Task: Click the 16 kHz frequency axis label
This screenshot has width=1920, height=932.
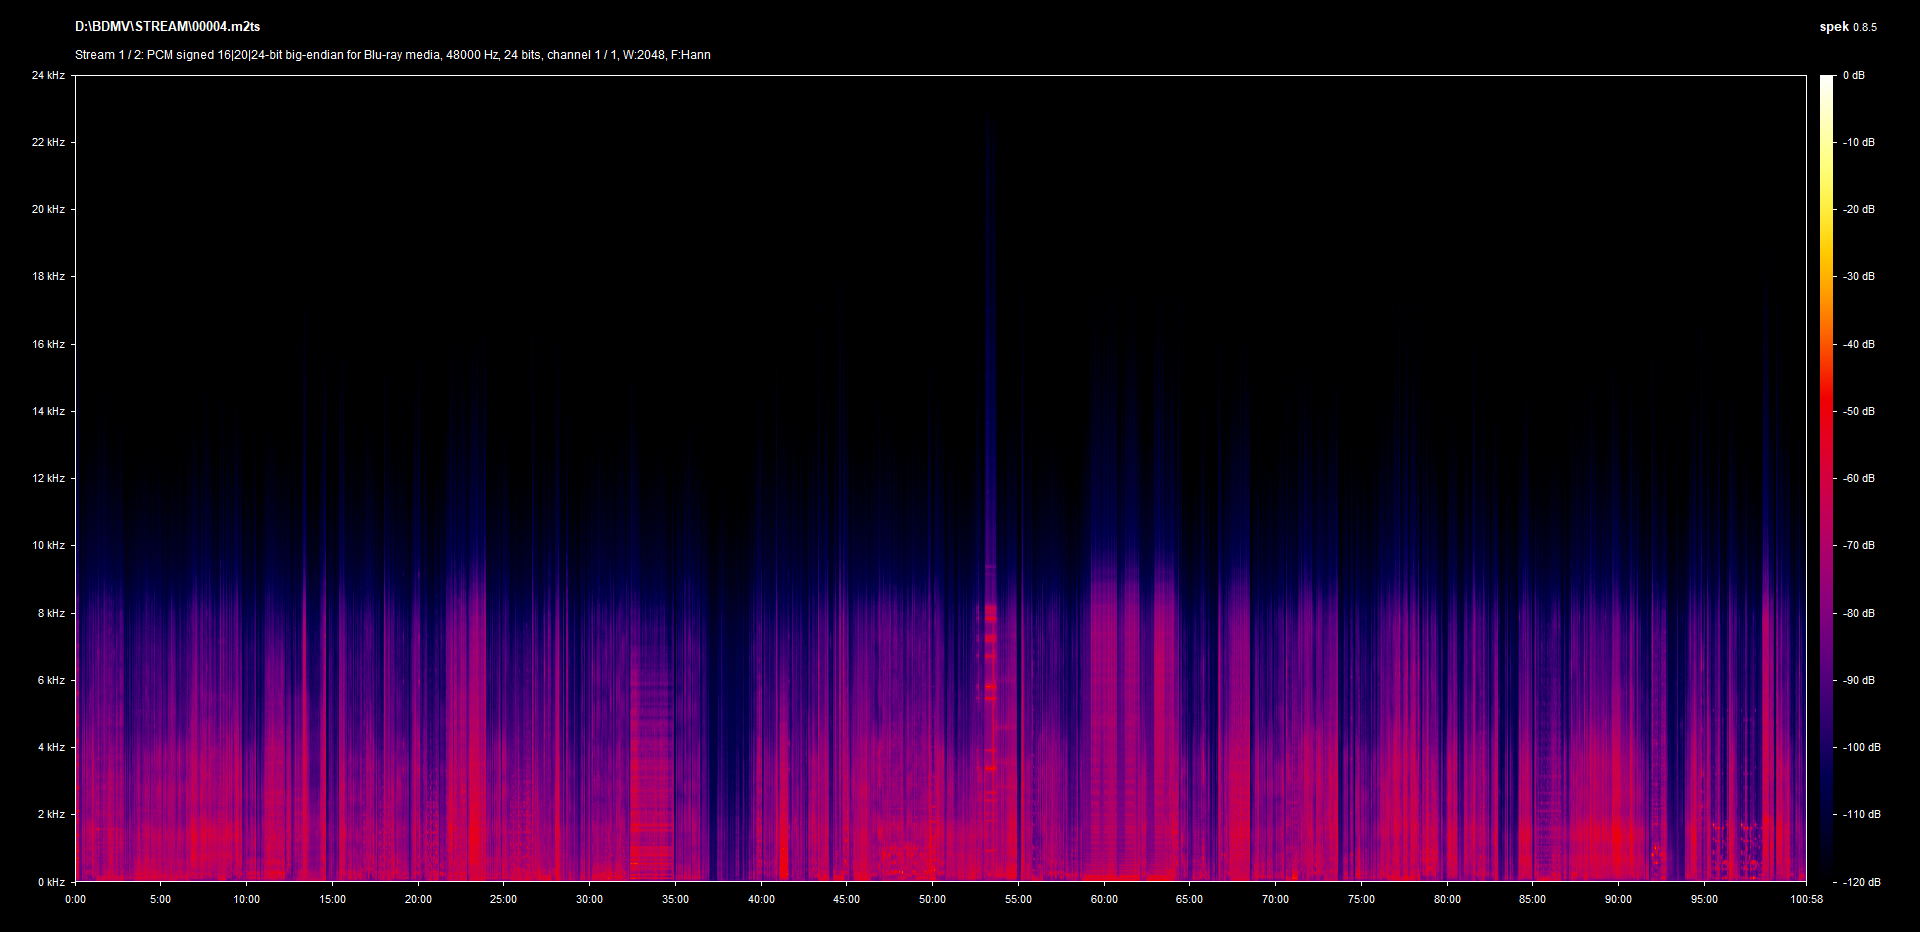Action: click(x=48, y=344)
